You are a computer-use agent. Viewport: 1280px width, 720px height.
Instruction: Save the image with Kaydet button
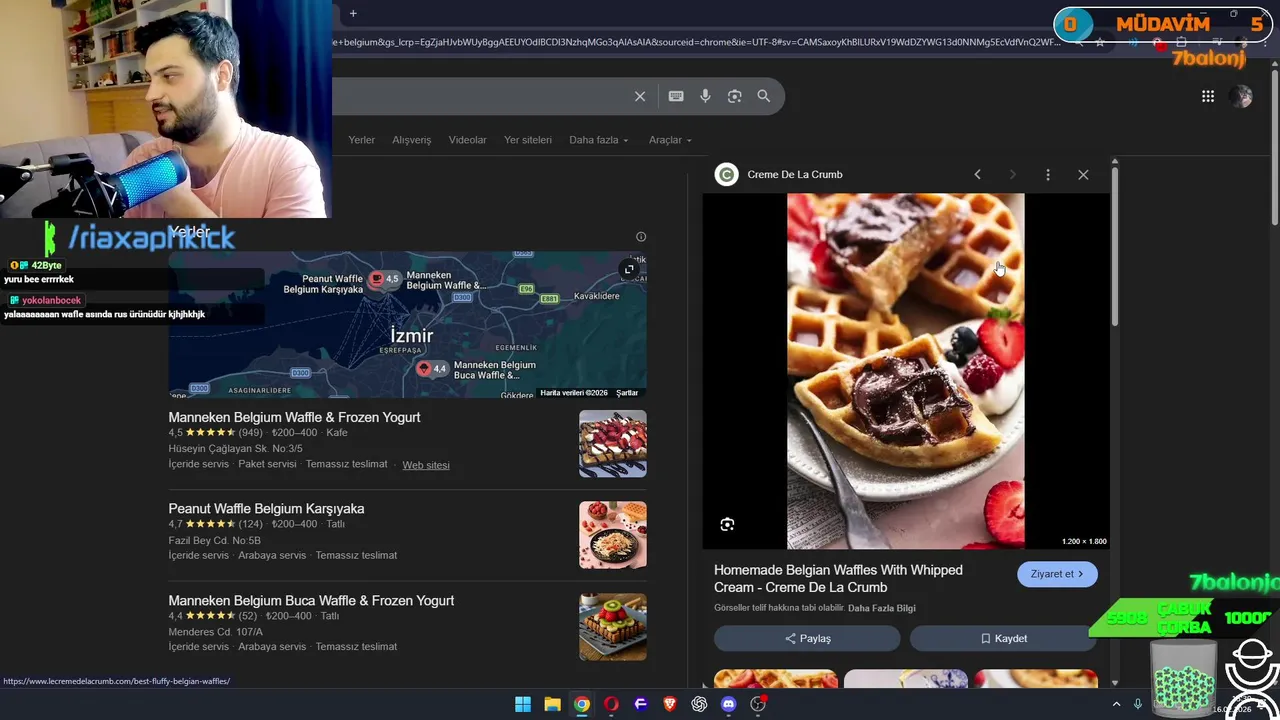tap(1003, 638)
